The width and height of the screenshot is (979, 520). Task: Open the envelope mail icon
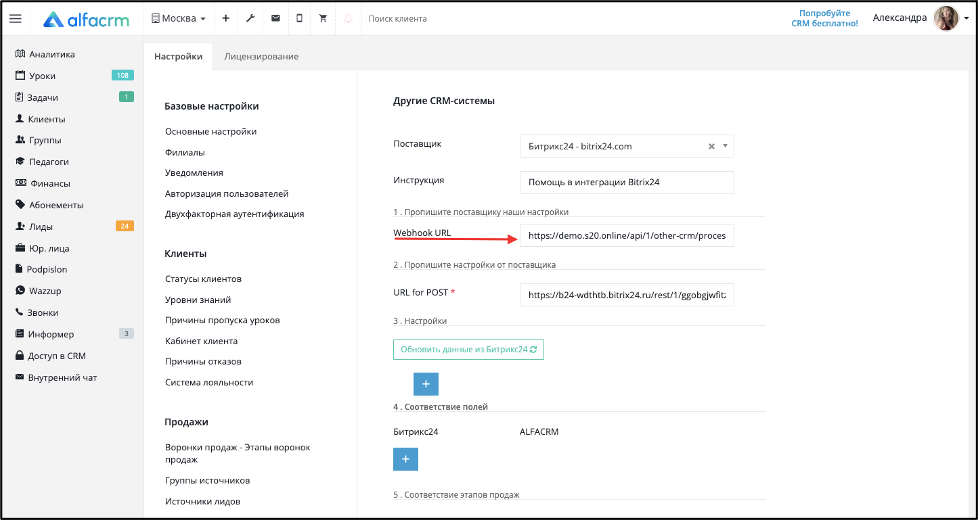[275, 19]
